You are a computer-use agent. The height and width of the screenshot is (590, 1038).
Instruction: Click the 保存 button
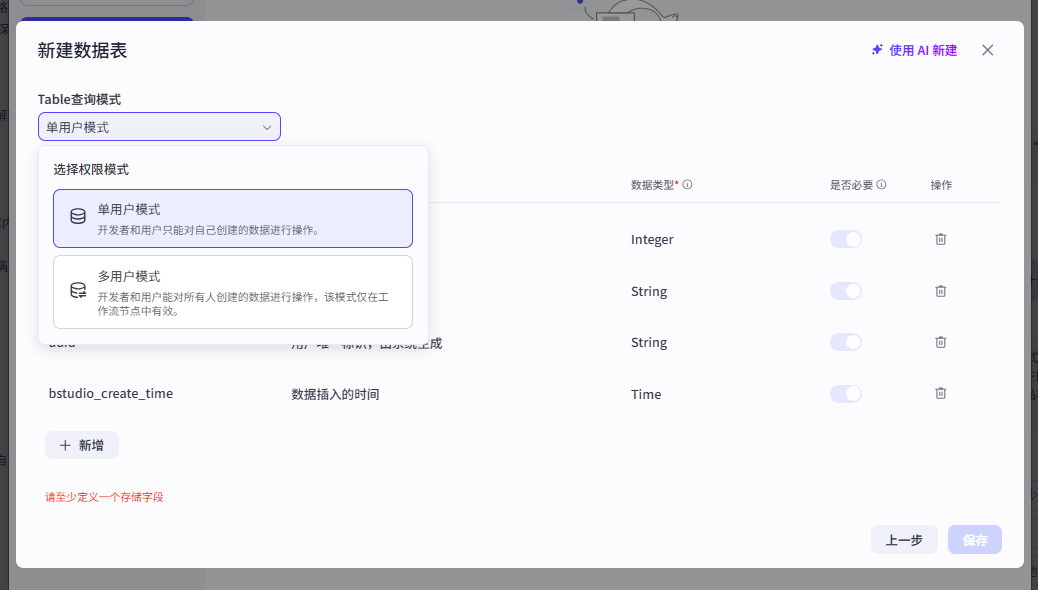click(975, 540)
